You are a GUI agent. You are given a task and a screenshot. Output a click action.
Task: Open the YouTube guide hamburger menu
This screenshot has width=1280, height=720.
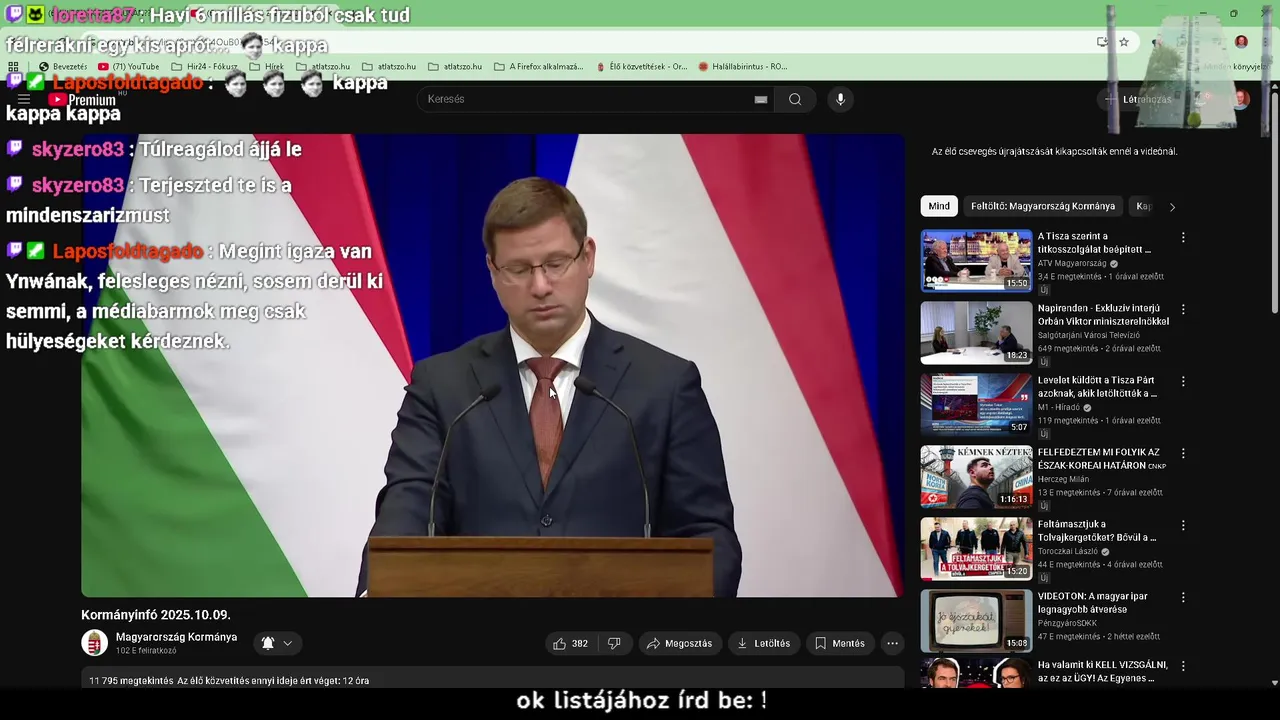[24, 99]
